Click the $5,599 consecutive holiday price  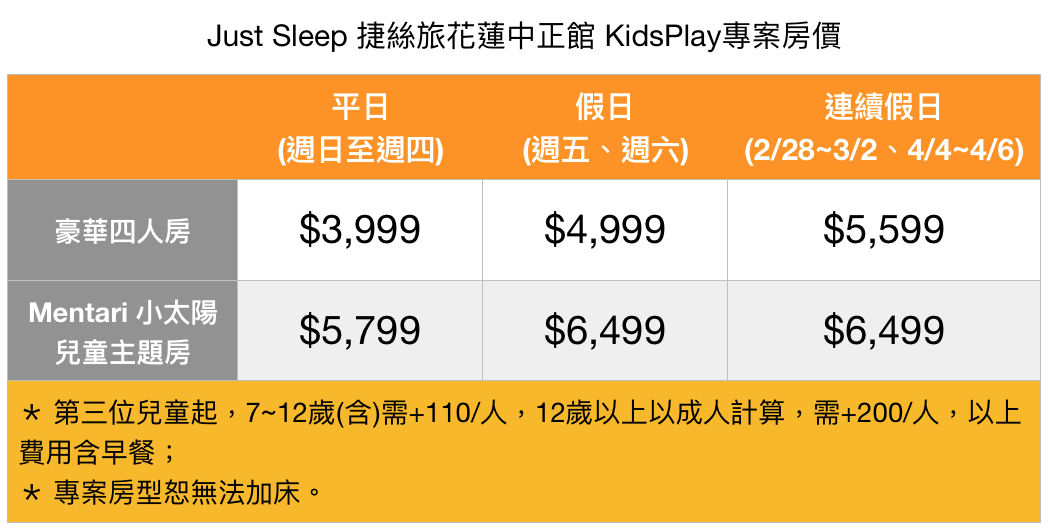click(x=884, y=230)
